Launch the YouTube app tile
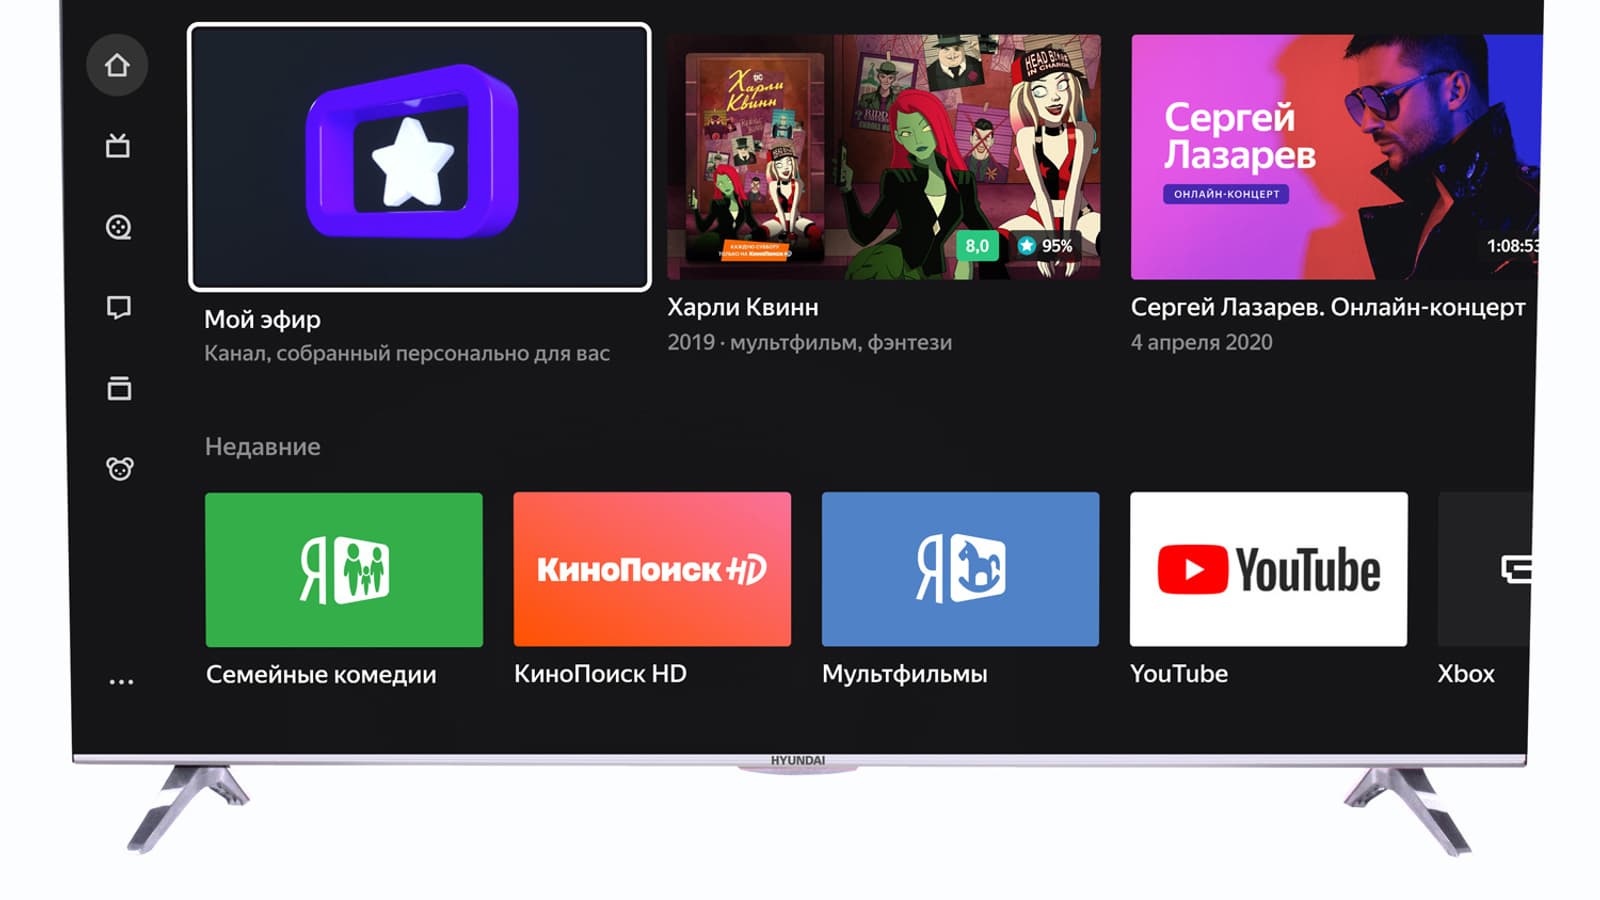 pyautogui.click(x=1268, y=569)
